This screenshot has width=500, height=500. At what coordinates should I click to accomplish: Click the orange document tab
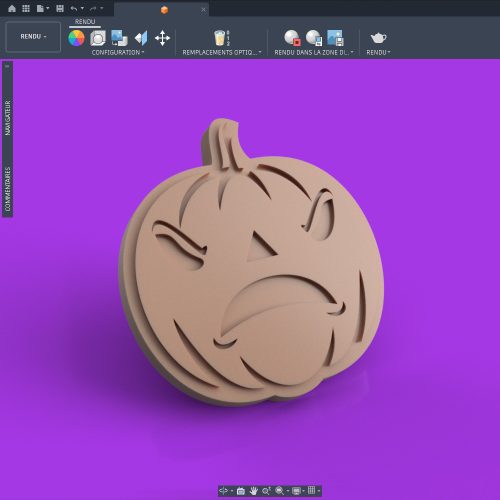[164, 10]
